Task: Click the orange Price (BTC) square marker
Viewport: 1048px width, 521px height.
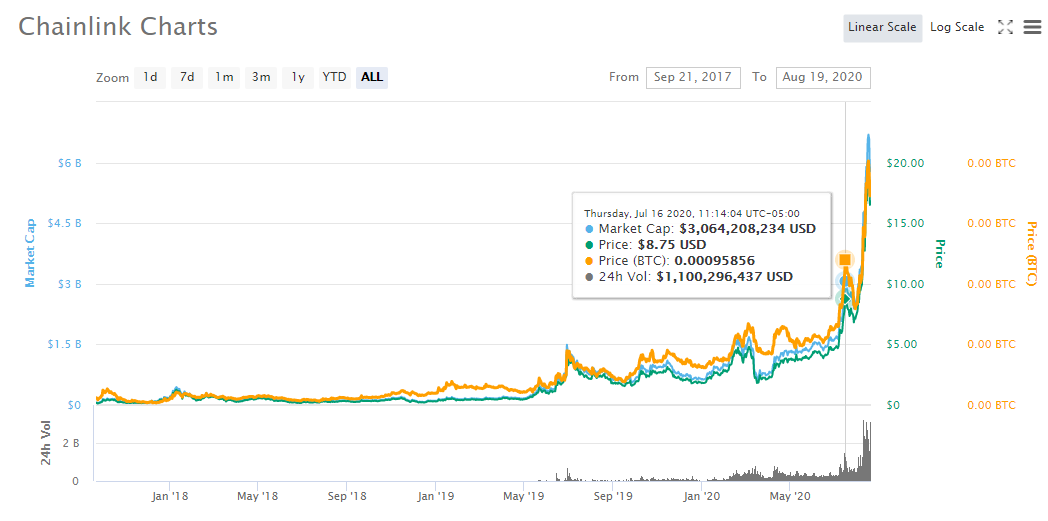Action: click(845, 259)
